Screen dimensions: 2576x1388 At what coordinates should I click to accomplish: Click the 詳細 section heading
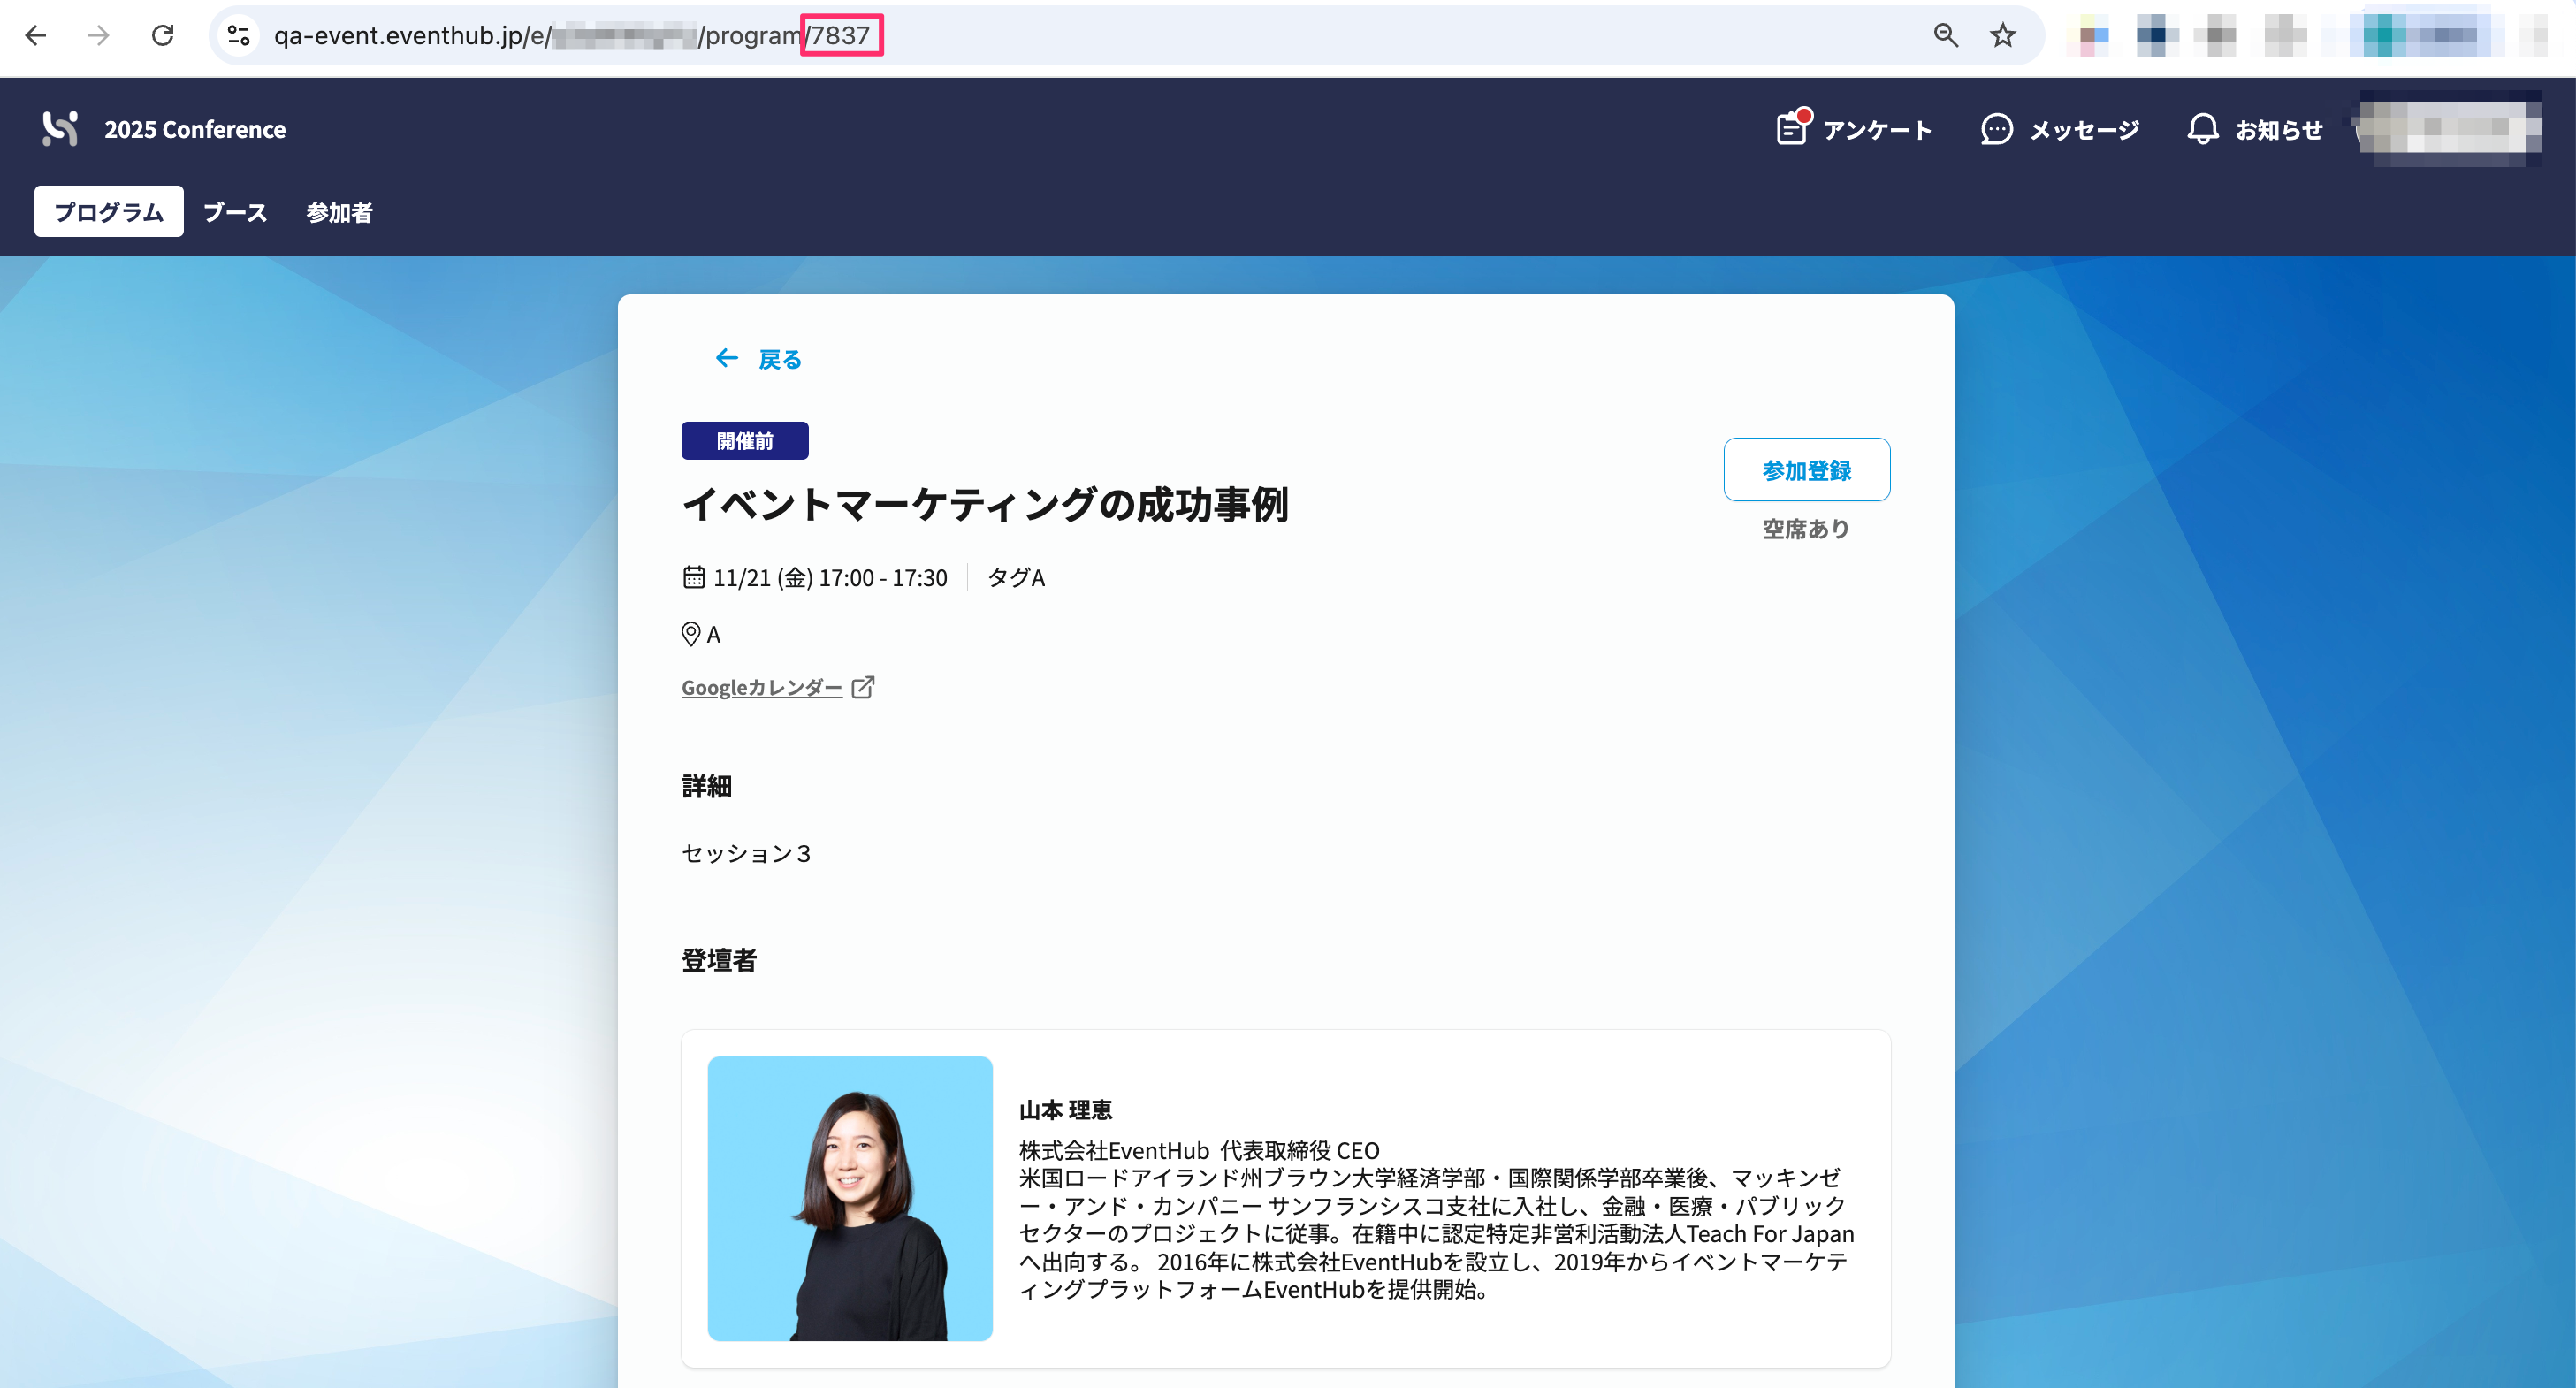707,787
